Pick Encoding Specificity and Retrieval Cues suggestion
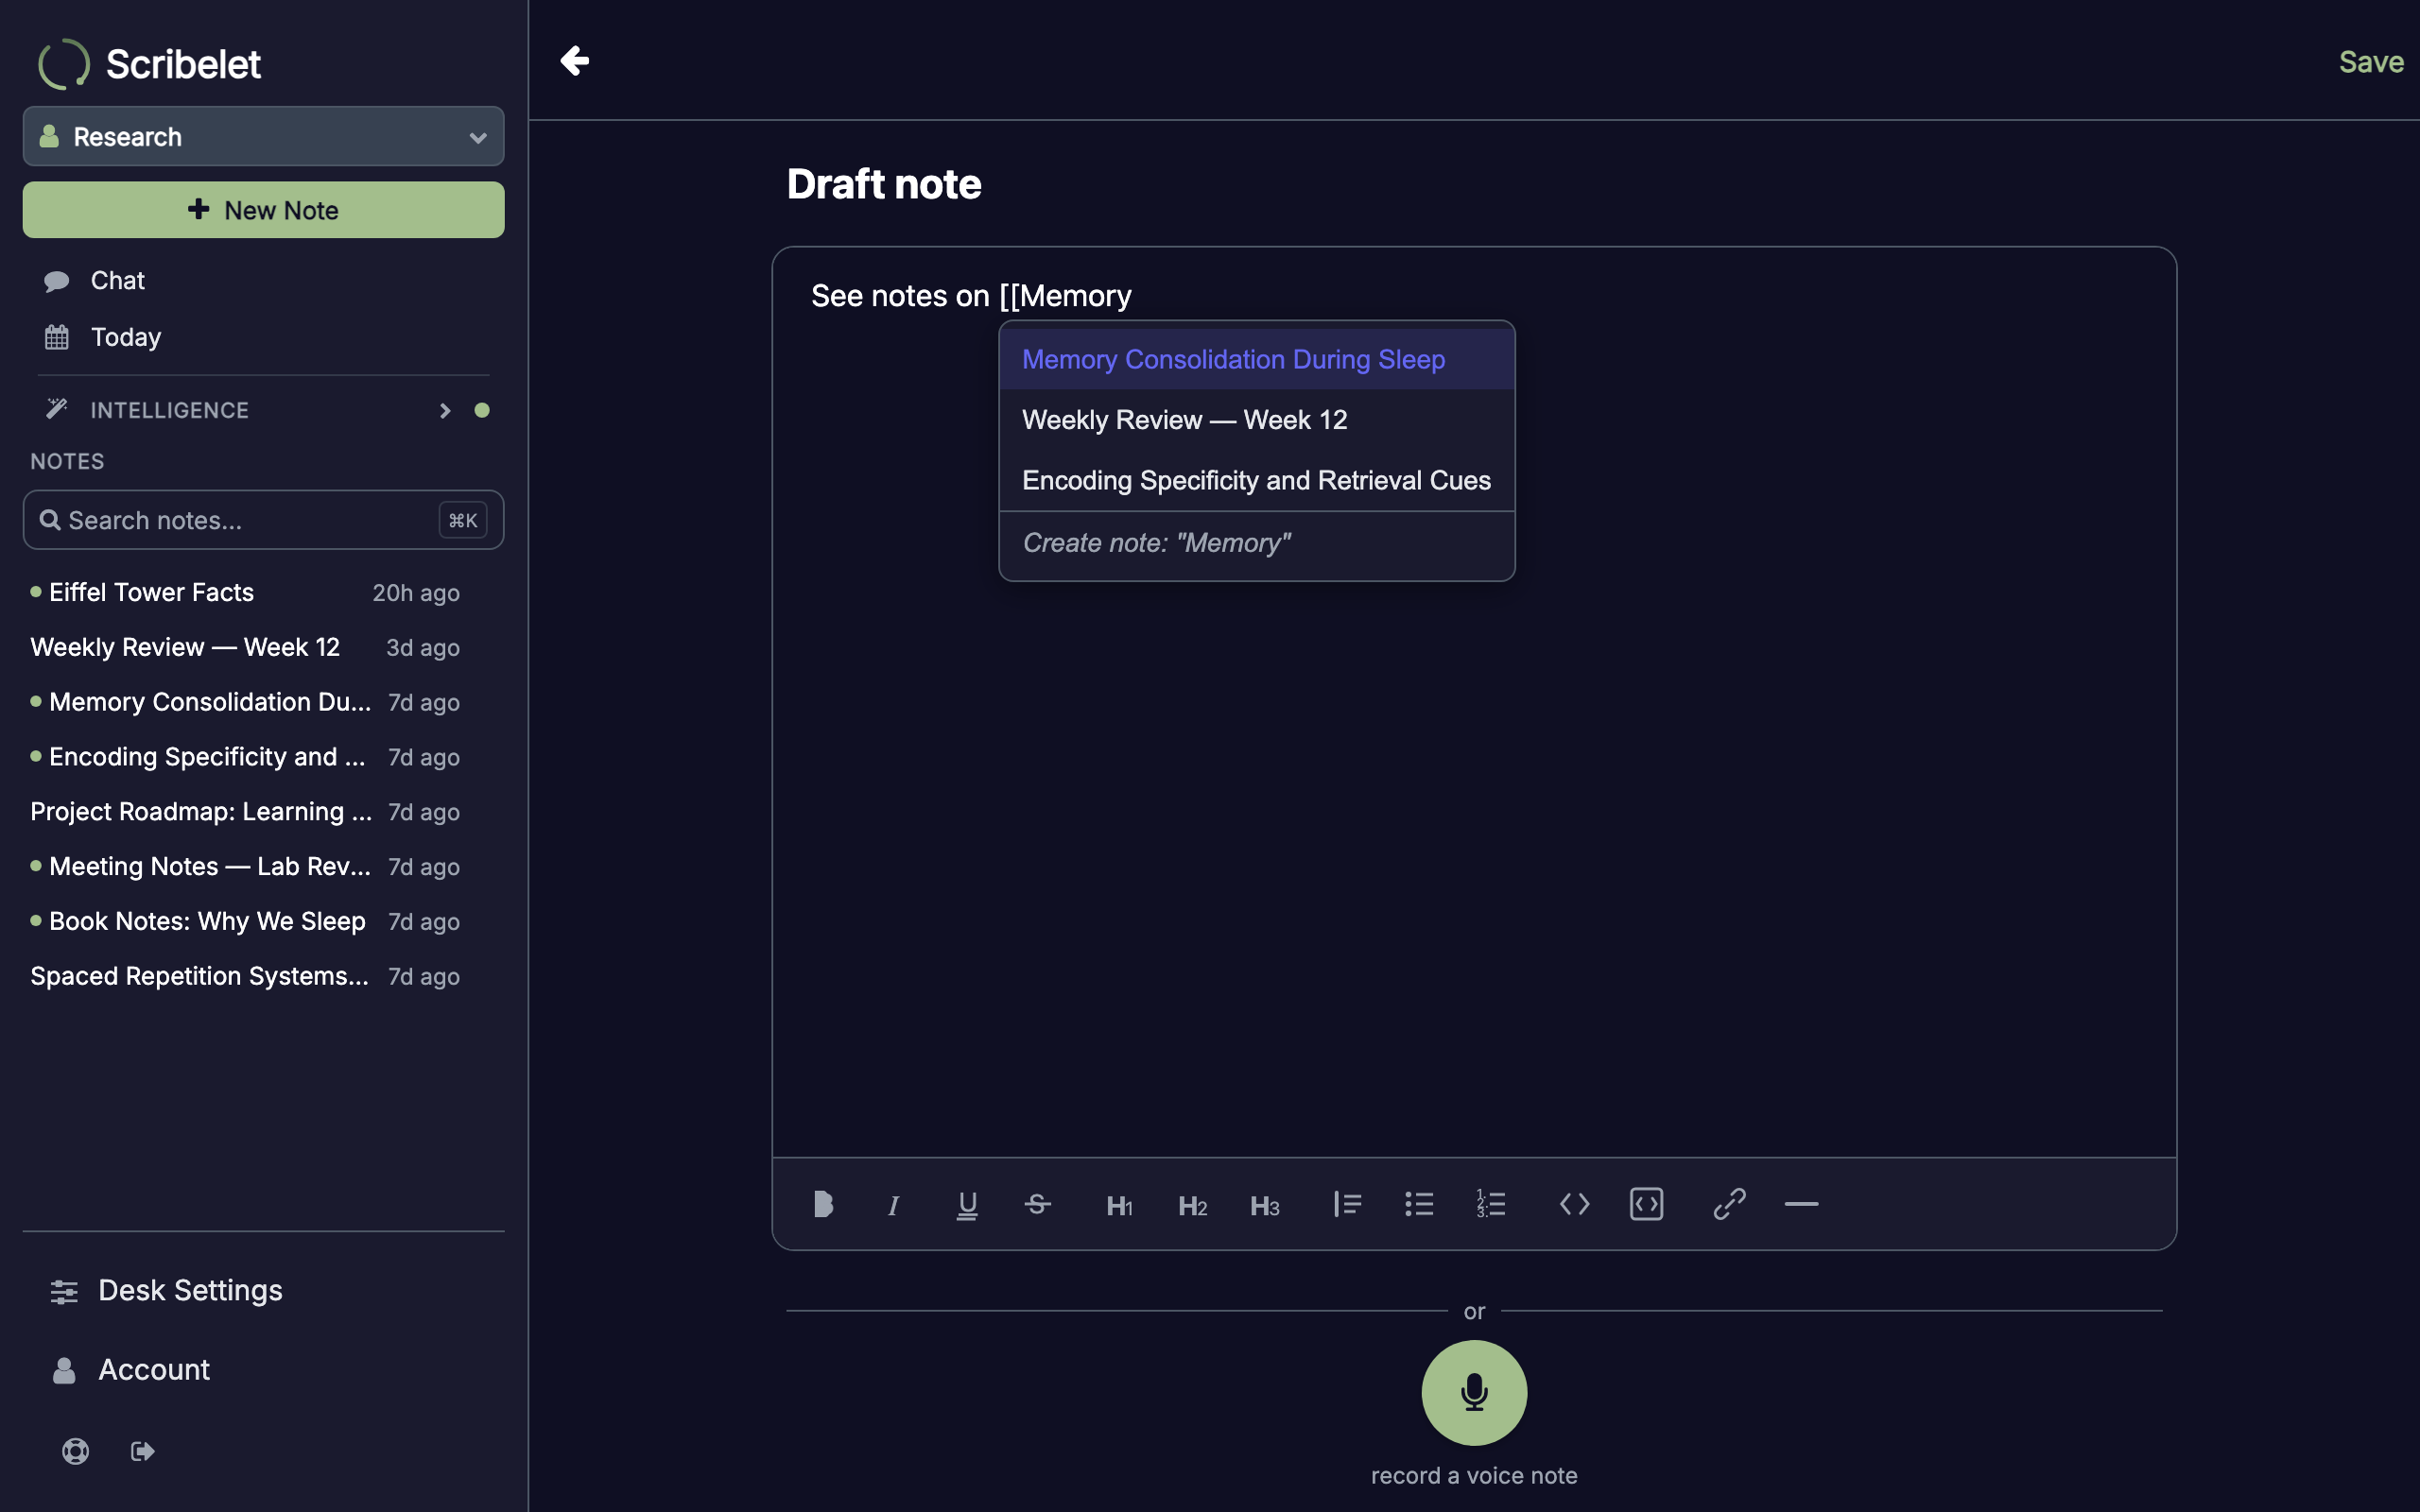The width and height of the screenshot is (2420, 1512). point(1257,481)
